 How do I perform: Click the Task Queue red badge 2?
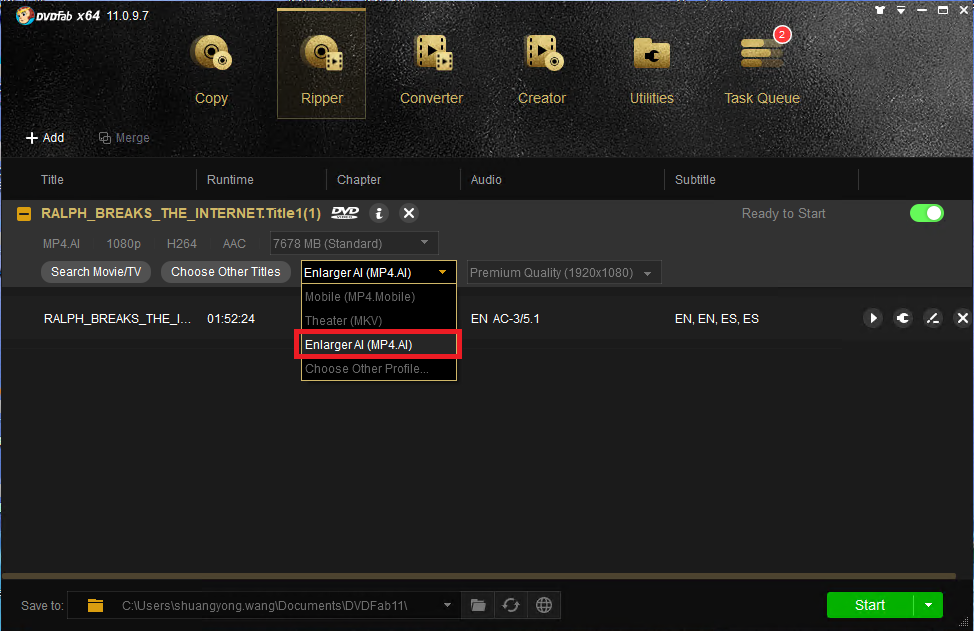pyautogui.click(x=782, y=34)
